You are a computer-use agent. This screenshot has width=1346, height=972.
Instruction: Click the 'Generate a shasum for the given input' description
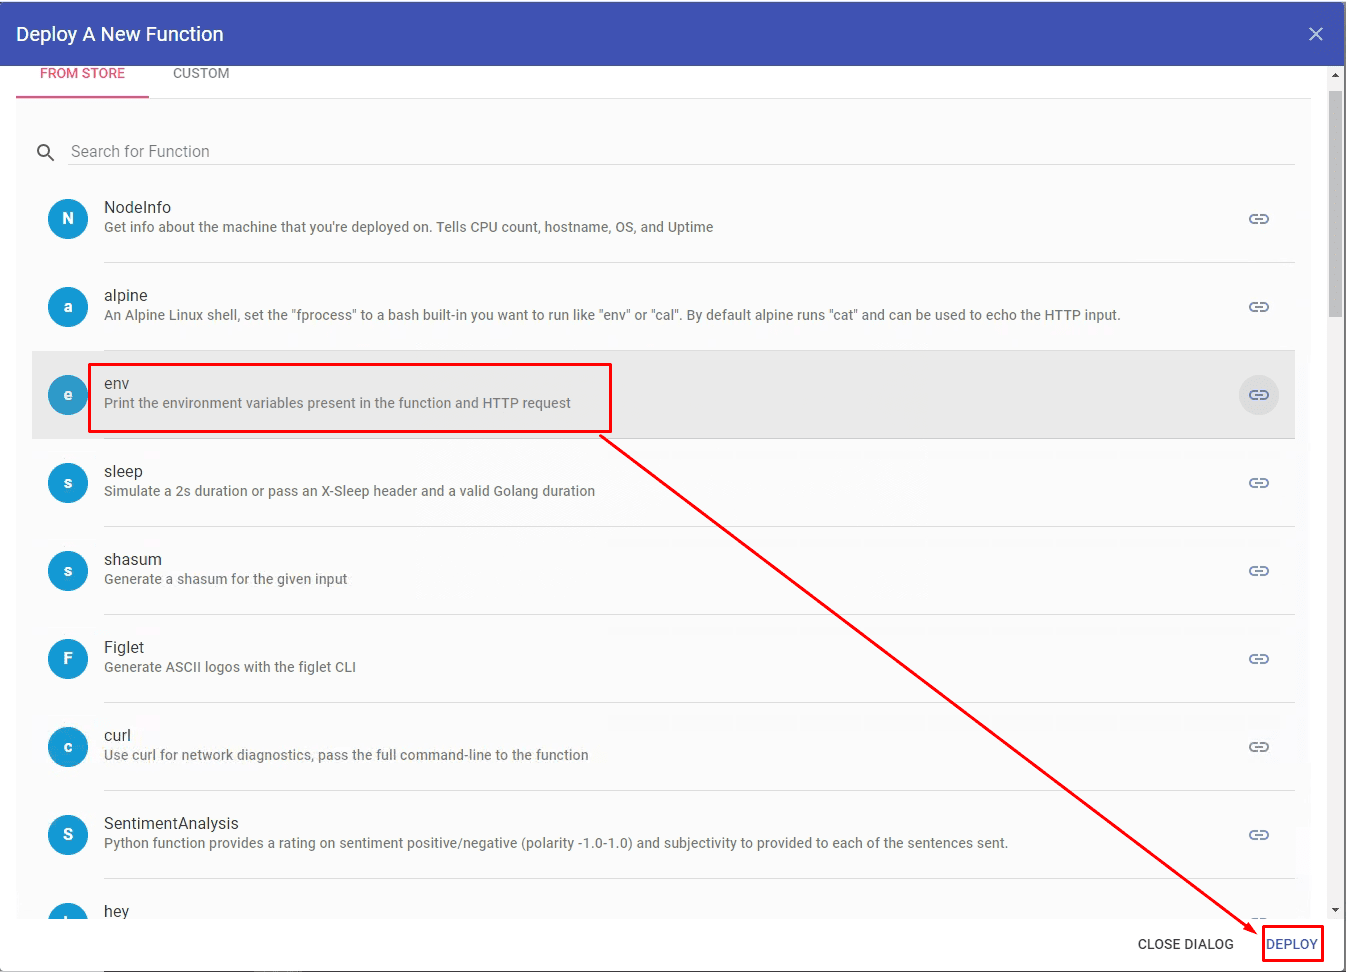click(x=226, y=579)
